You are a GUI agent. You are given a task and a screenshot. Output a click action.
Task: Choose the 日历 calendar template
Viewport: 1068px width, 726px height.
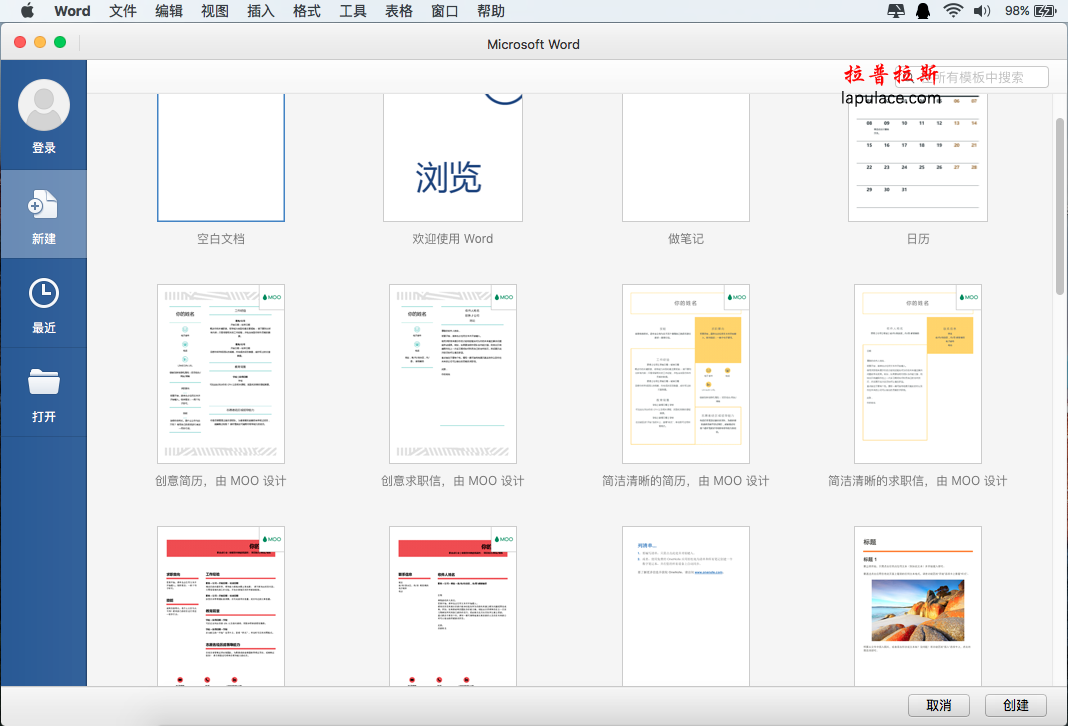[x=917, y=158]
